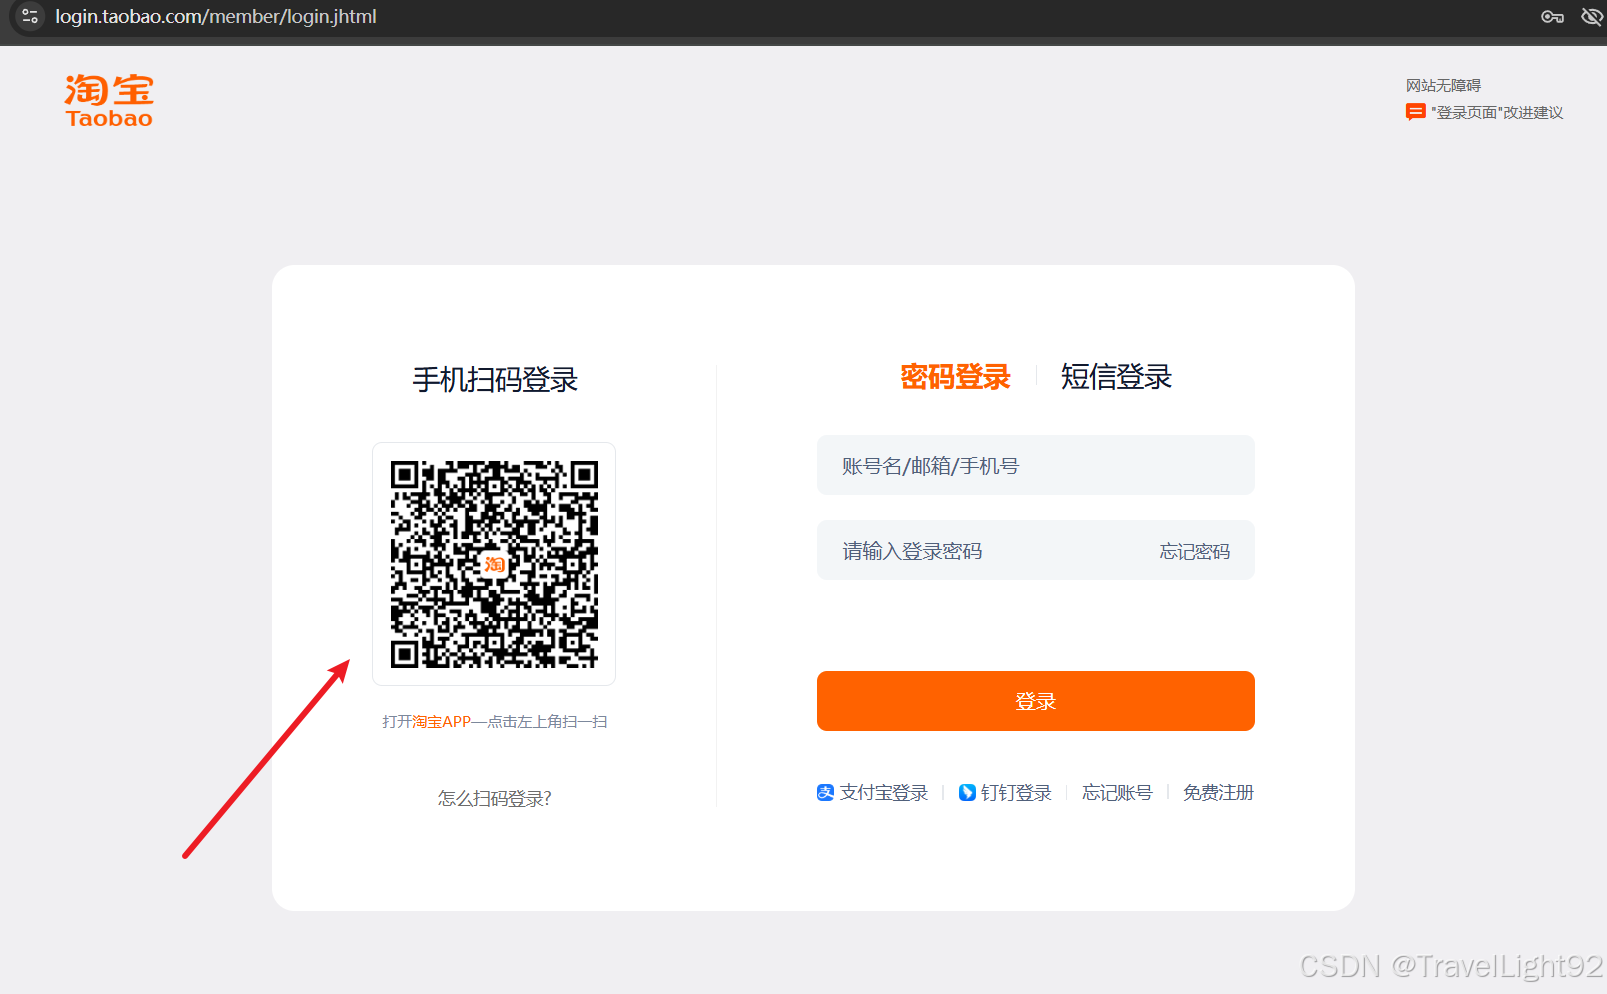Click the QR code image
The width and height of the screenshot is (1607, 994).
pos(494,564)
